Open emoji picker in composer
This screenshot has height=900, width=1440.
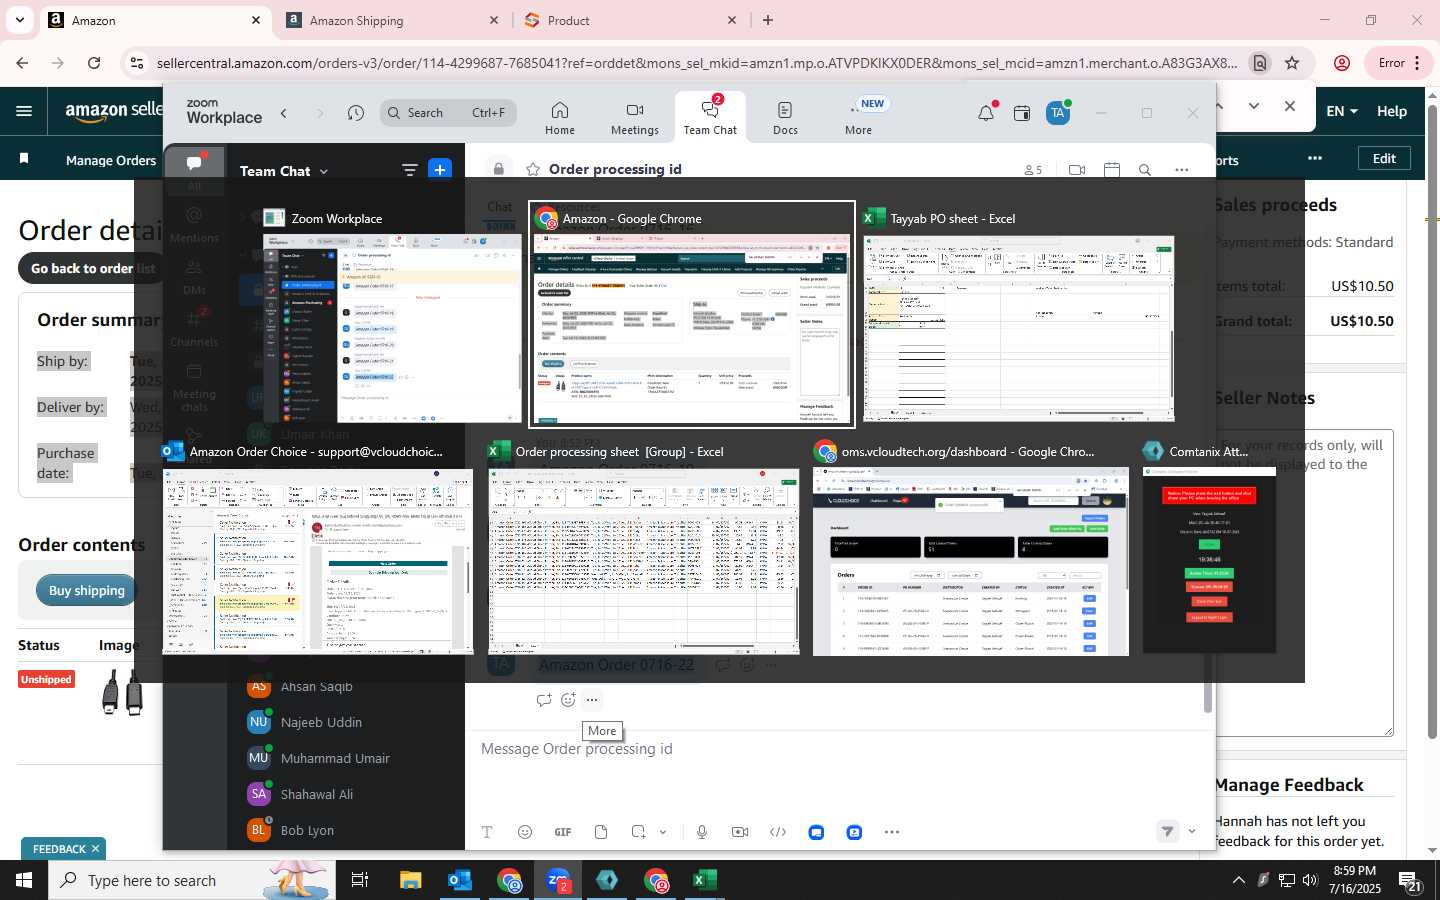point(525,832)
